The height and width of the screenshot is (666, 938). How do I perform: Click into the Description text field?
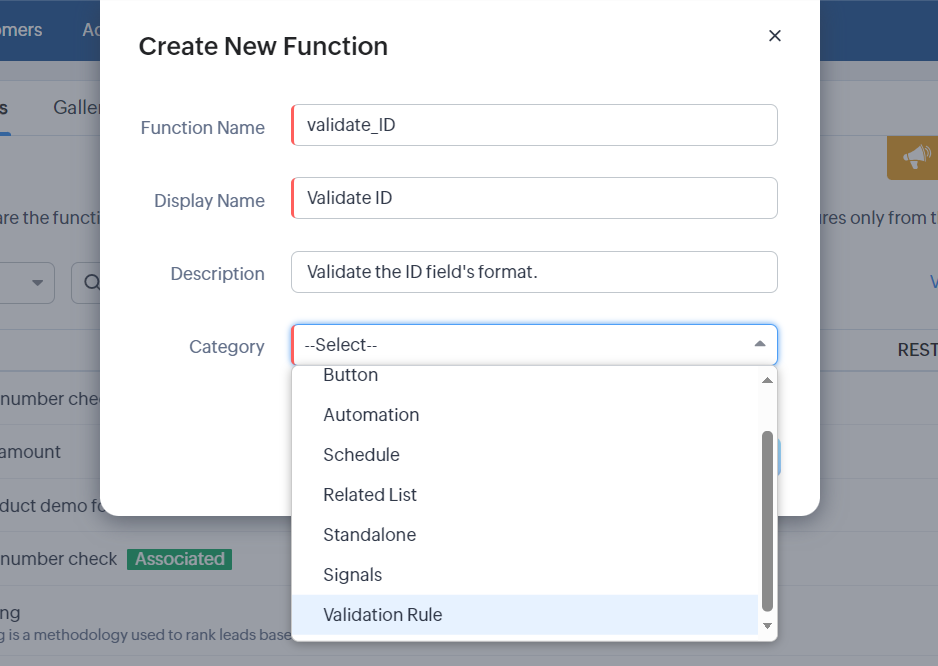click(x=534, y=272)
